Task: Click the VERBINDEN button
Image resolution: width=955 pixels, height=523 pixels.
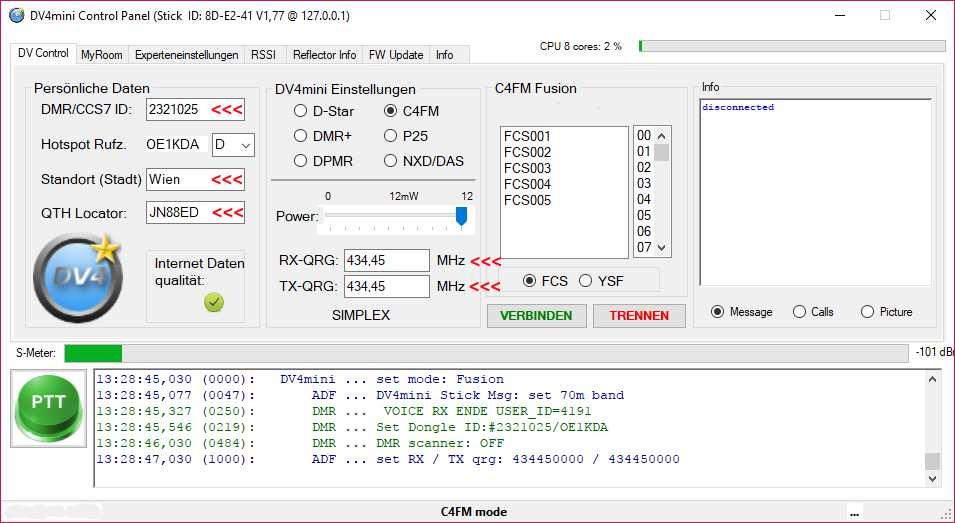Action: click(537, 316)
